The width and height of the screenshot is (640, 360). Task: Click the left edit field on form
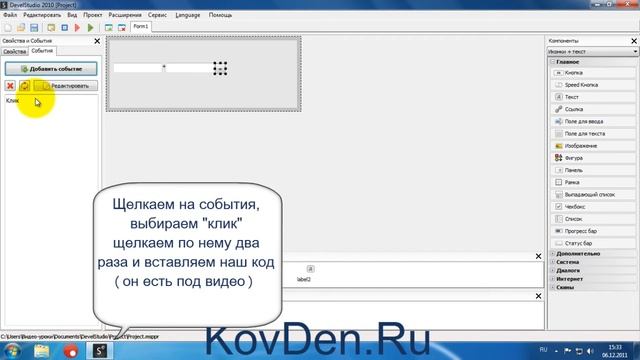pos(138,68)
